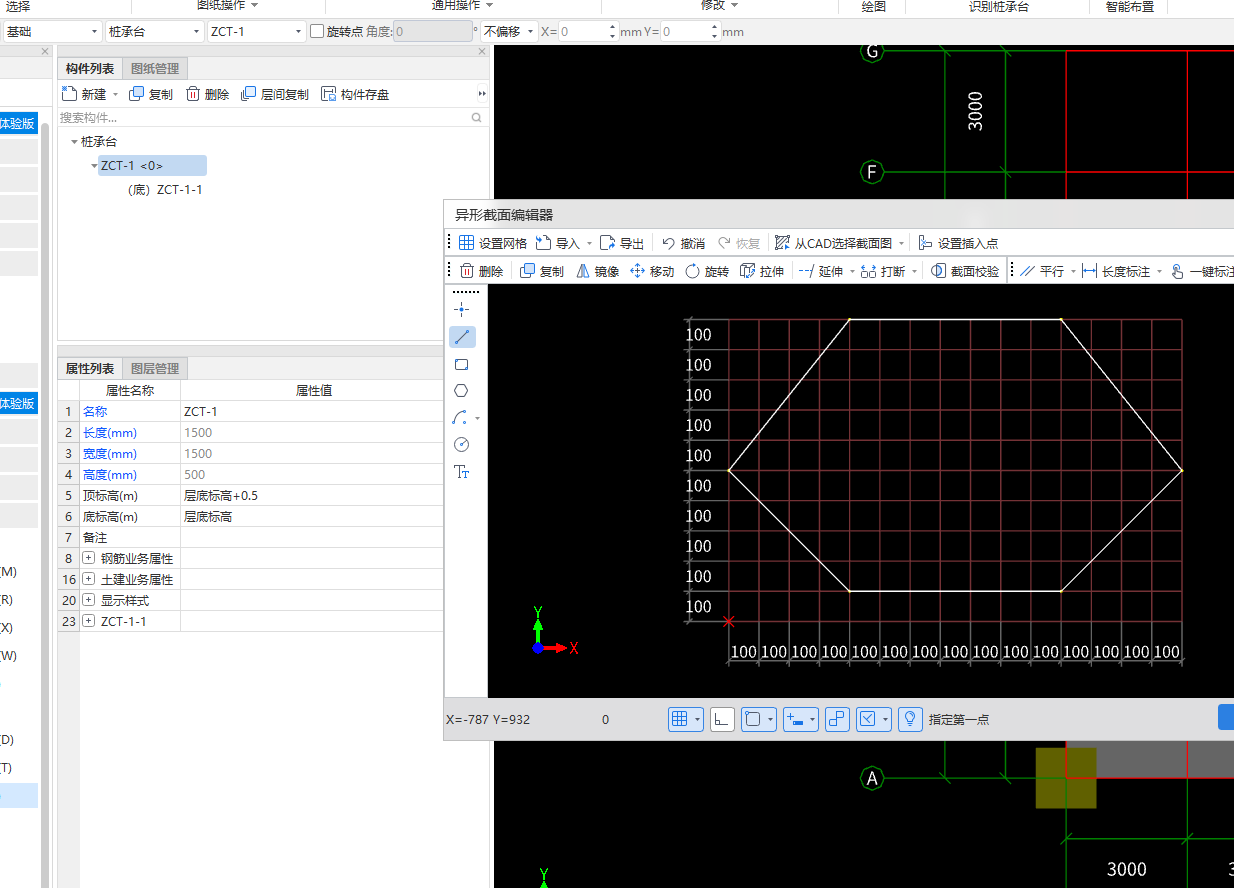Toggle the 旋转点 checkbox
The image size is (1234, 888).
point(316,32)
